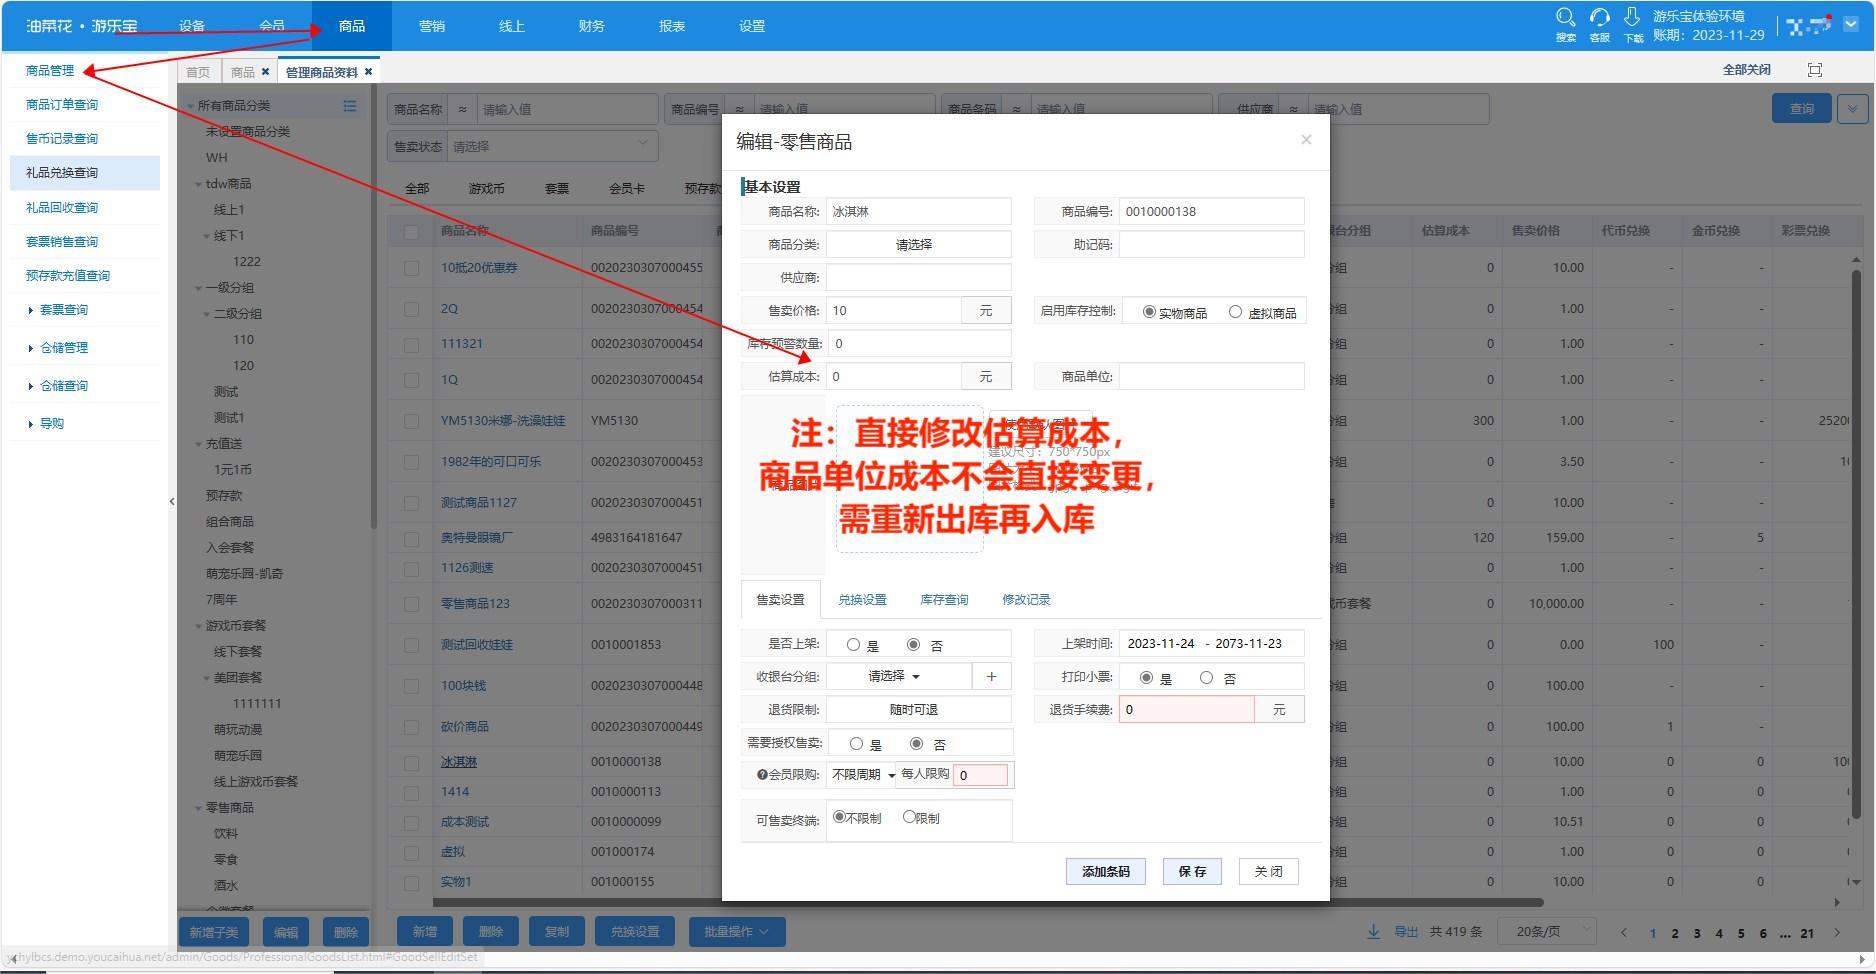This screenshot has width=1876, height=974.
Task: Open the 财务 top menu
Action: (x=592, y=26)
